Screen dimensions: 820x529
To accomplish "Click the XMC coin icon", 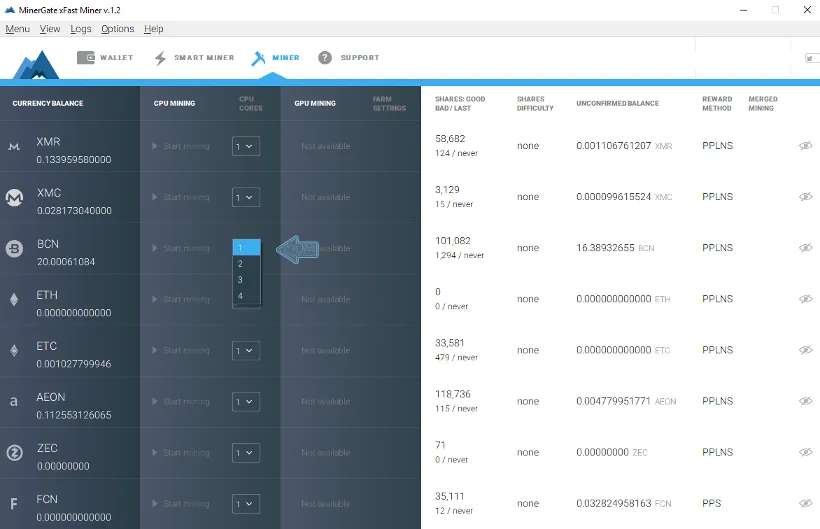I will tap(14, 197).
